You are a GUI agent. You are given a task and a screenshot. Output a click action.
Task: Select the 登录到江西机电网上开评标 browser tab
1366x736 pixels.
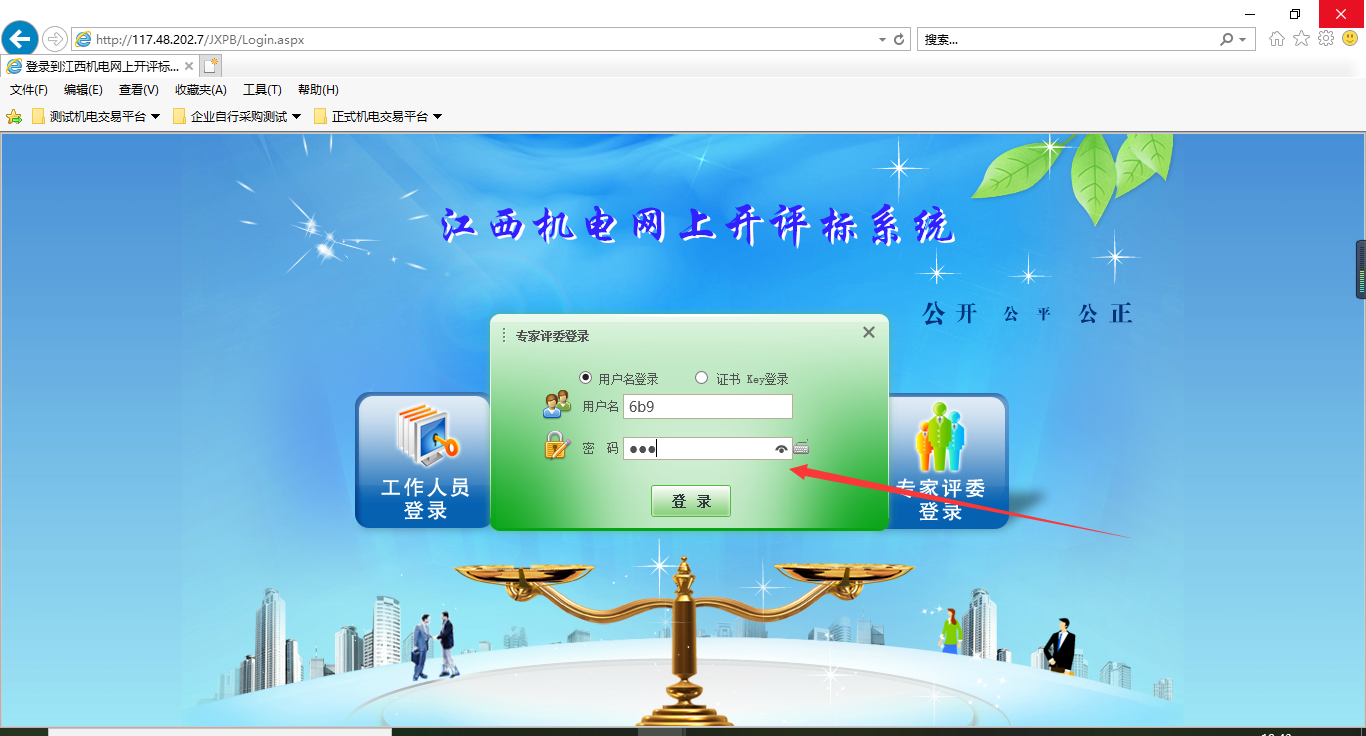(100, 66)
